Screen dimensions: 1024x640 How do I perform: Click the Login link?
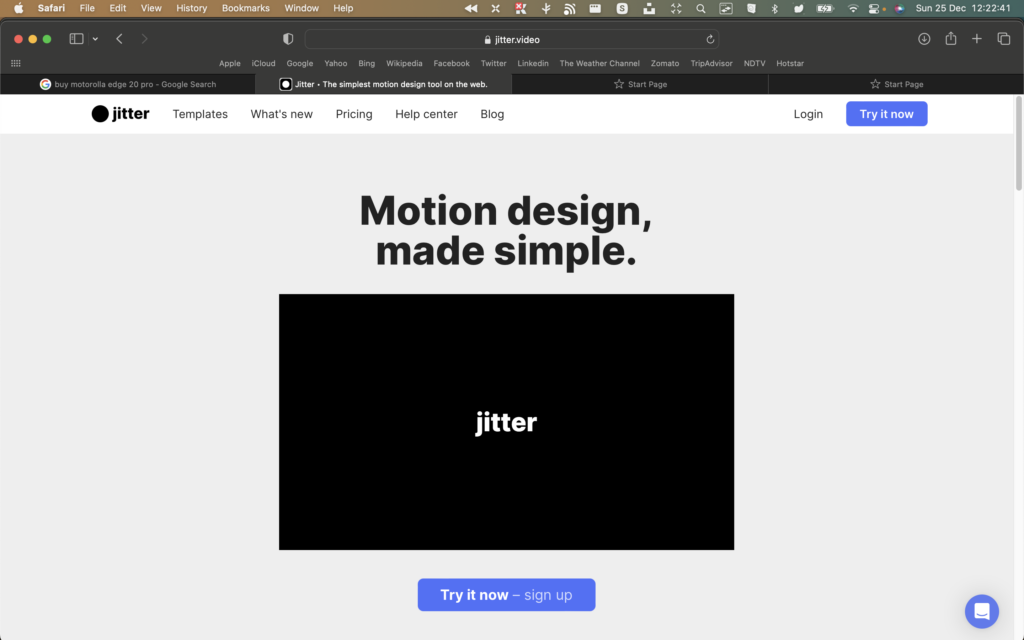tap(808, 113)
